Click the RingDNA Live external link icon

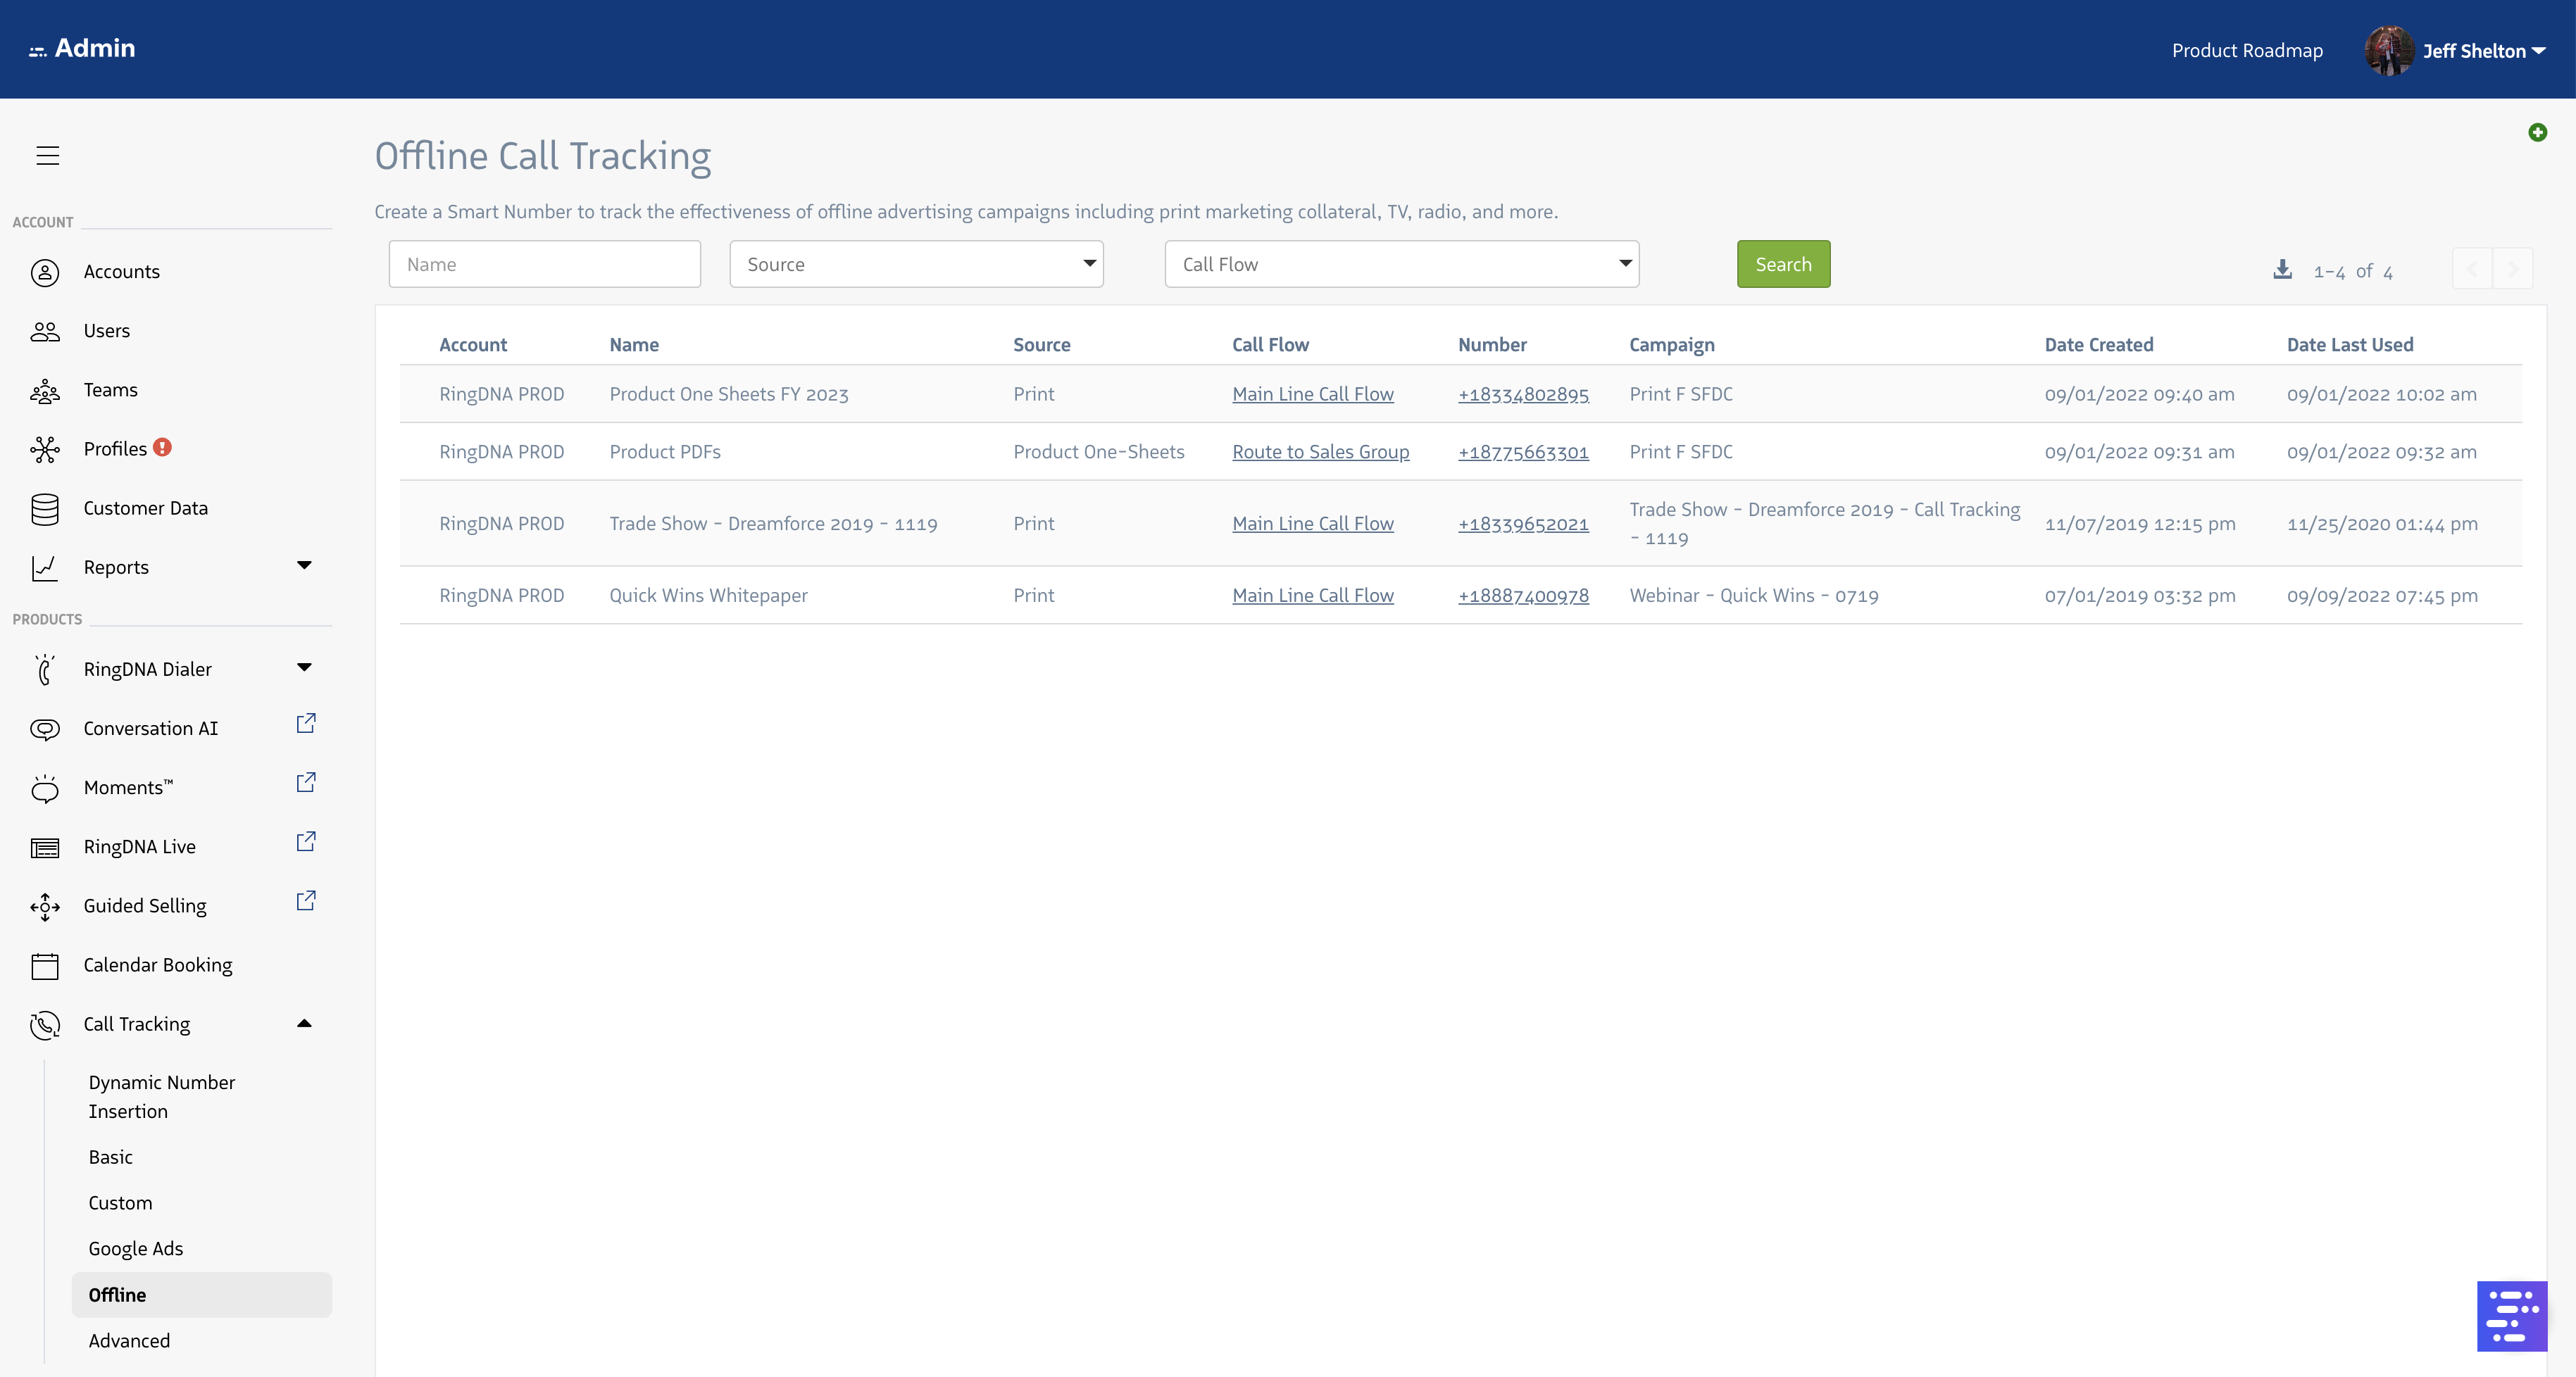click(x=306, y=841)
